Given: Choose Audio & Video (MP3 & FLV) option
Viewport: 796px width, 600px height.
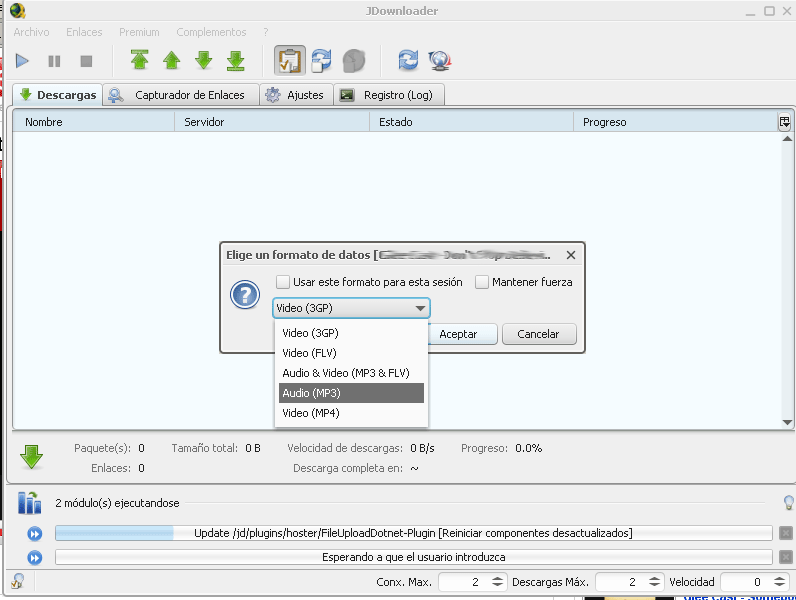Looking at the screenshot, I should coord(351,373).
